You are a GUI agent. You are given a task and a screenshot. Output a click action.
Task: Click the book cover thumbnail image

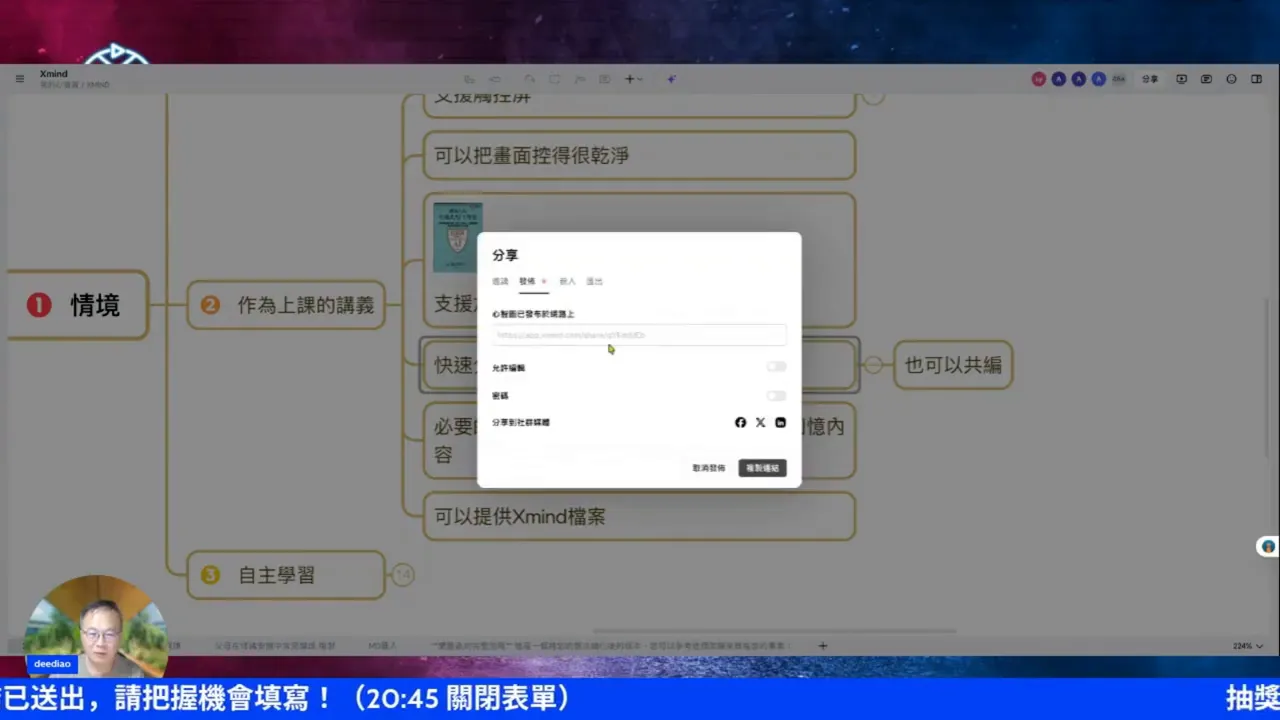(458, 237)
